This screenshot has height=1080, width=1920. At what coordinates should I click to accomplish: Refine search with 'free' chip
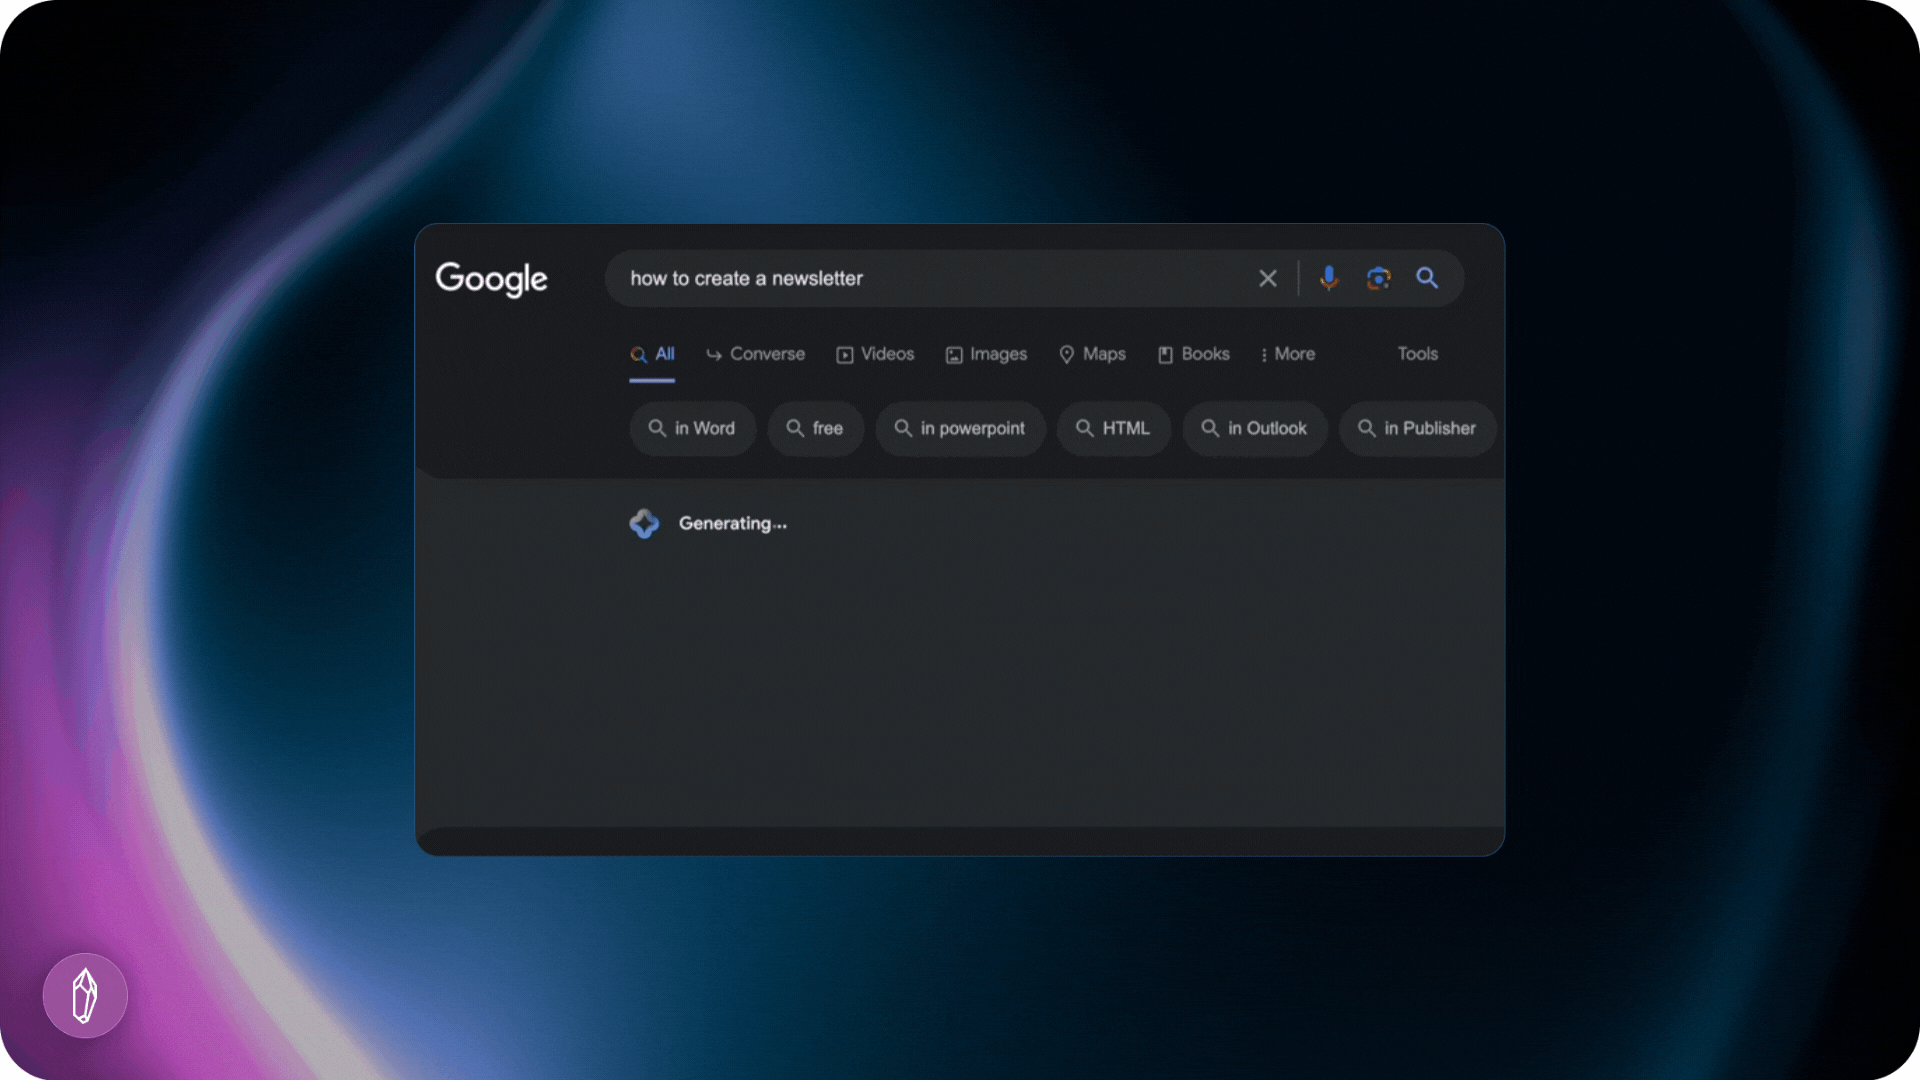[815, 428]
